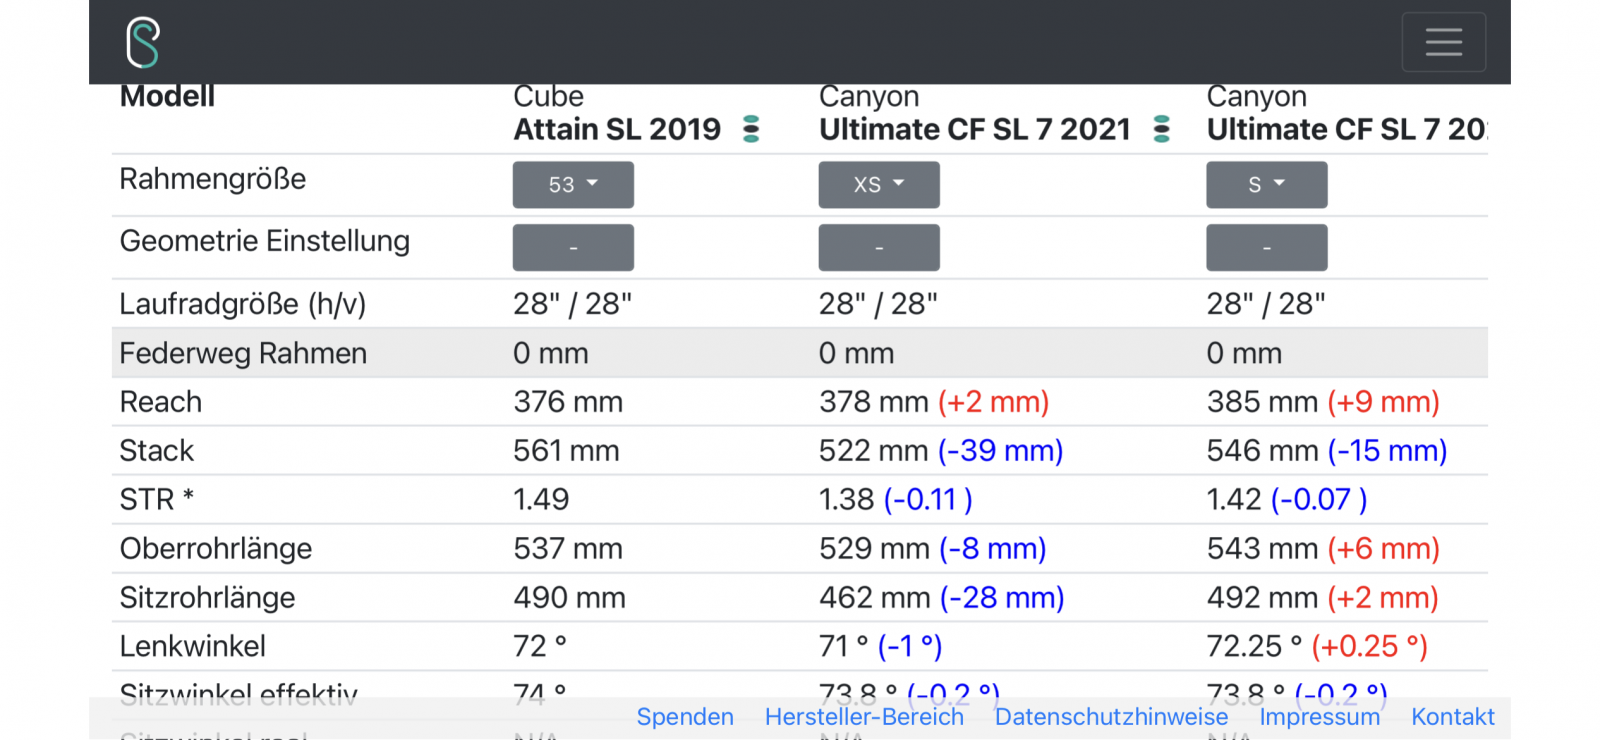Click Cube geometry setting button
Viewport: 1600px width, 740px height.
[x=573, y=247]
